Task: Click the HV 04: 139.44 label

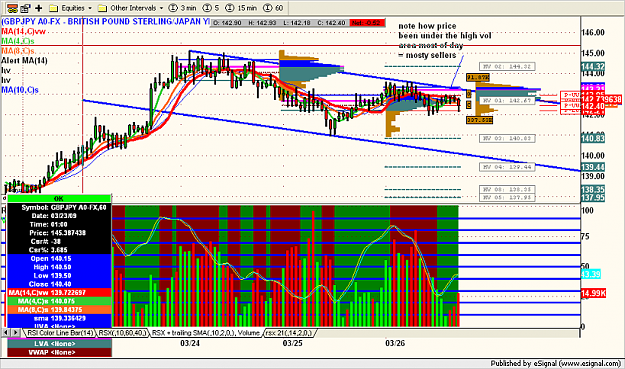Action: [x=507, y=167]
